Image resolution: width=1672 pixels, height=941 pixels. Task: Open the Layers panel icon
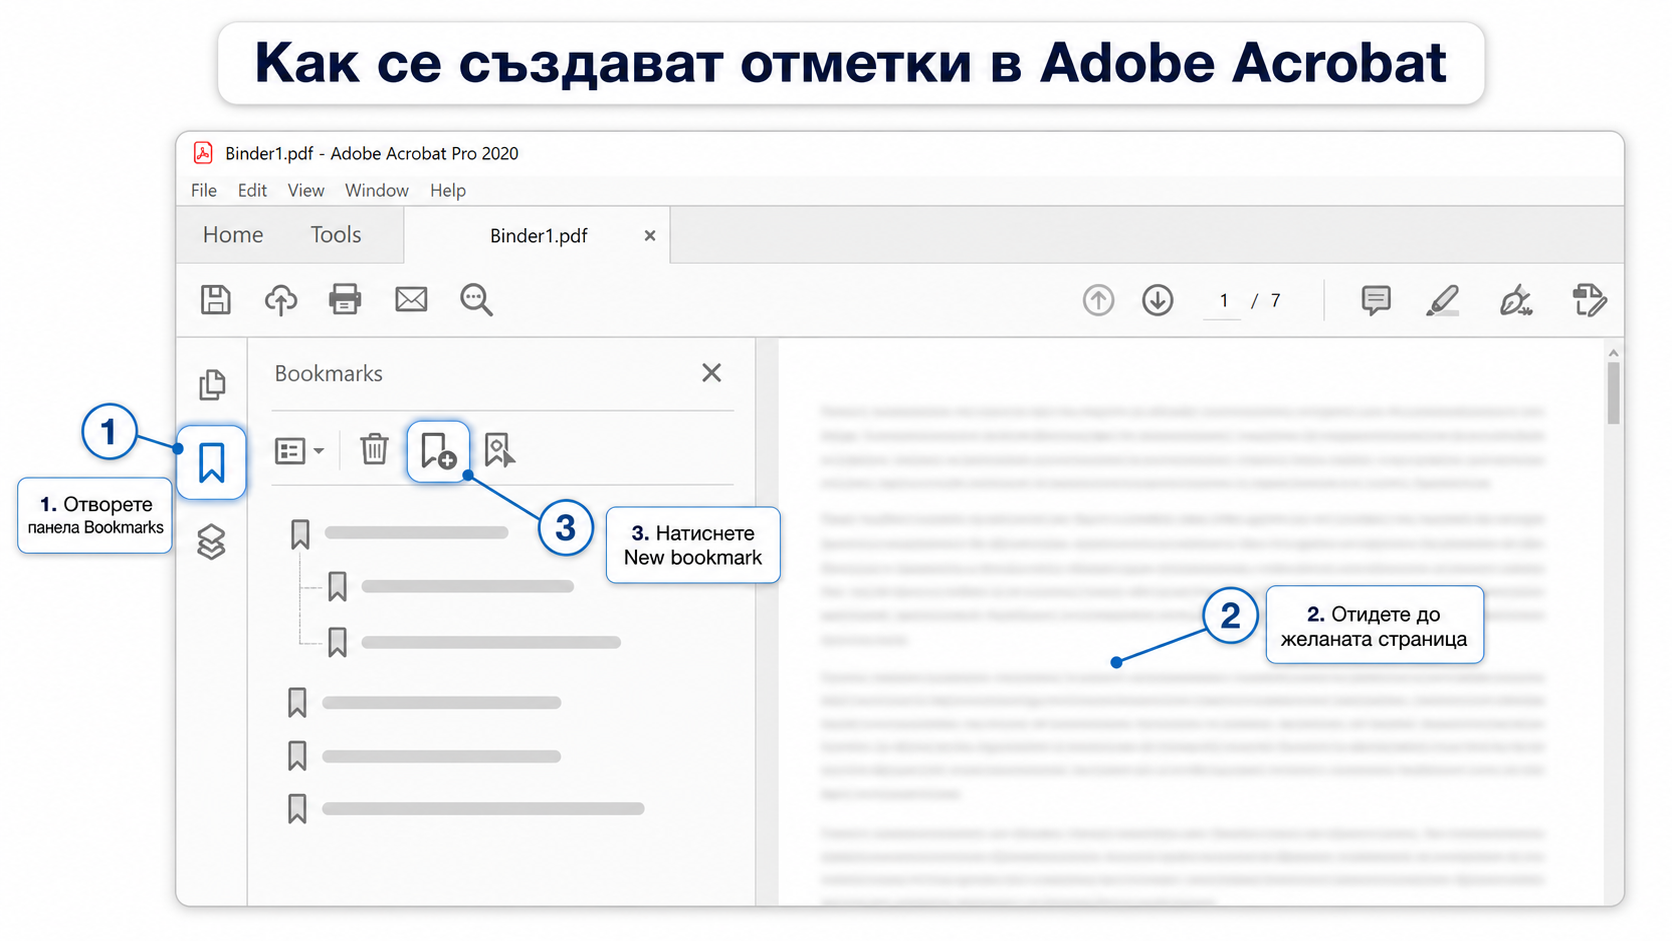[x=211, y=543]
